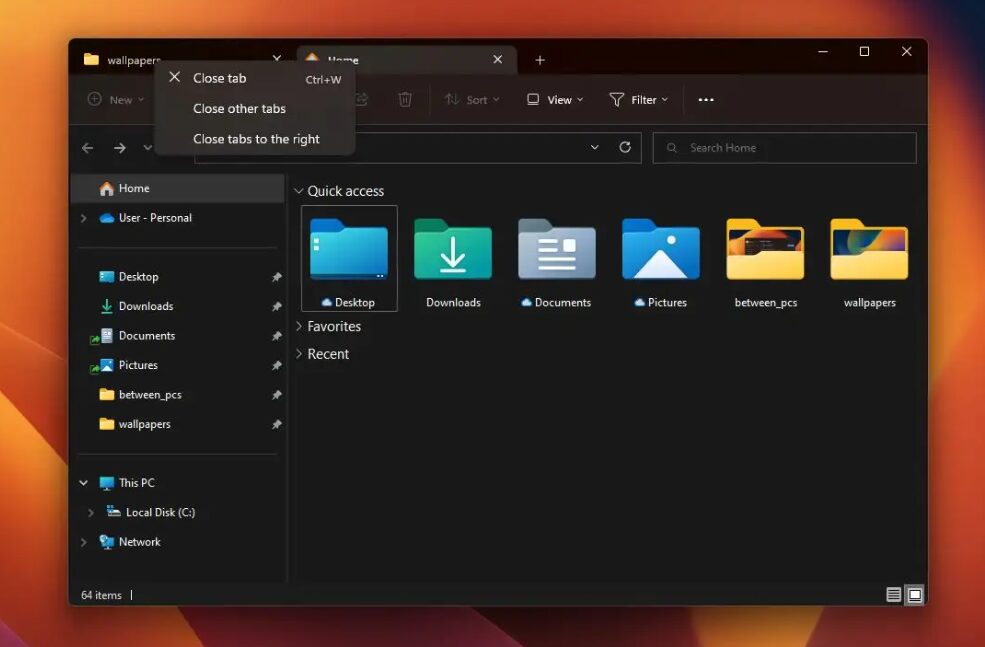The width and height of the screenshot is (985, 647).
Task: Switch to details view in status bar
Action: 893,595
